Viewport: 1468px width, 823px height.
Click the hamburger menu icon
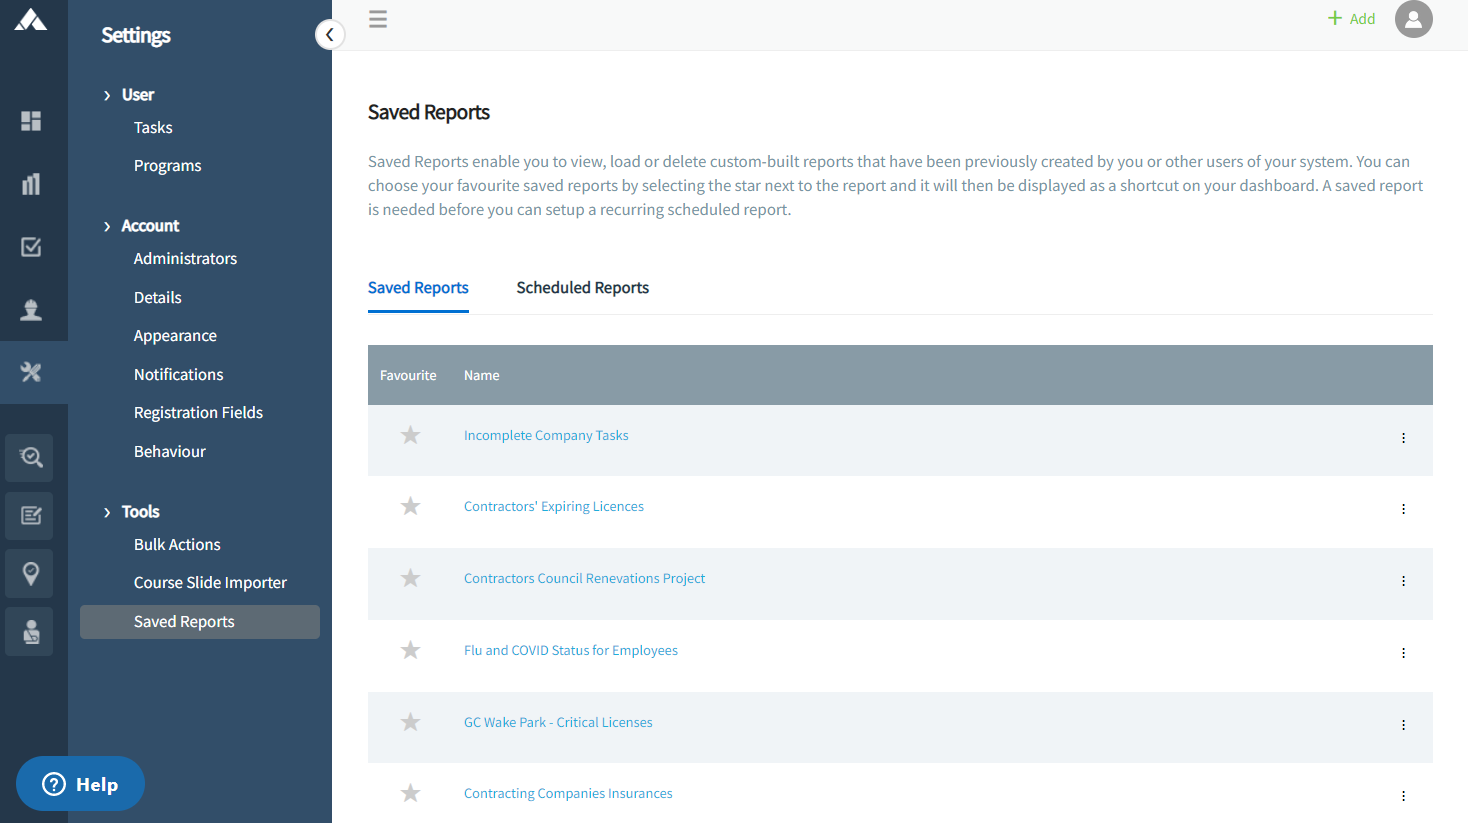[x=378, y=19]
